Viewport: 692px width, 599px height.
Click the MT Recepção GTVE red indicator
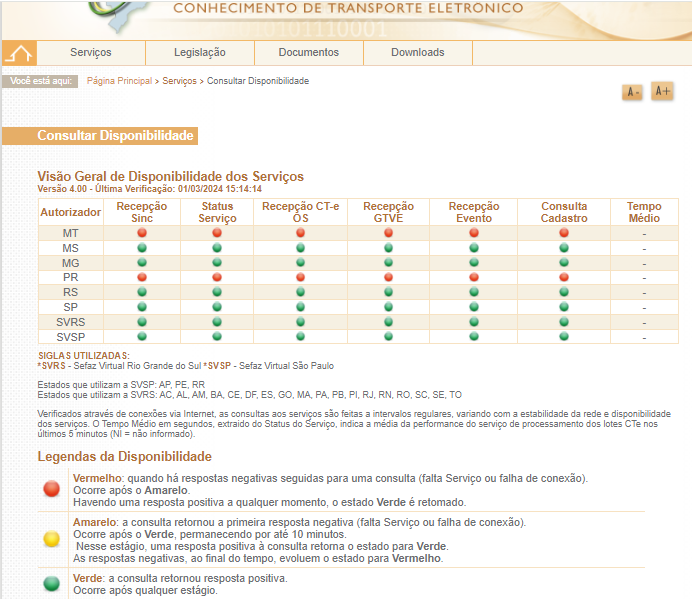[x=388, y=233]
